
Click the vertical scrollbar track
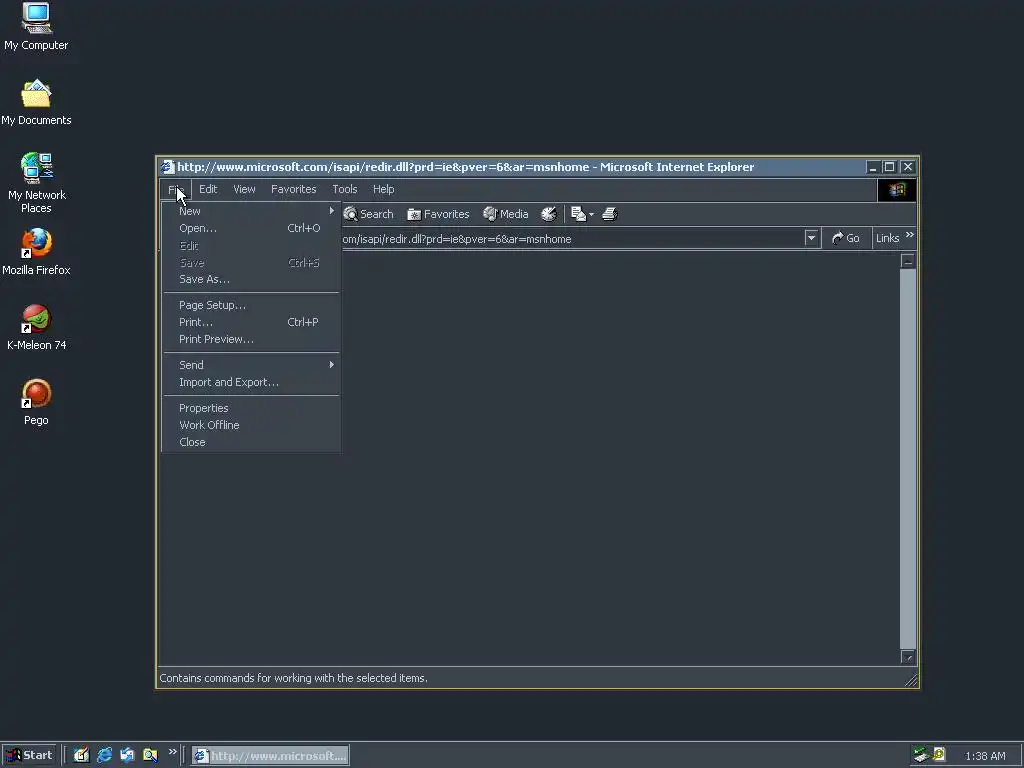point(908,458)
